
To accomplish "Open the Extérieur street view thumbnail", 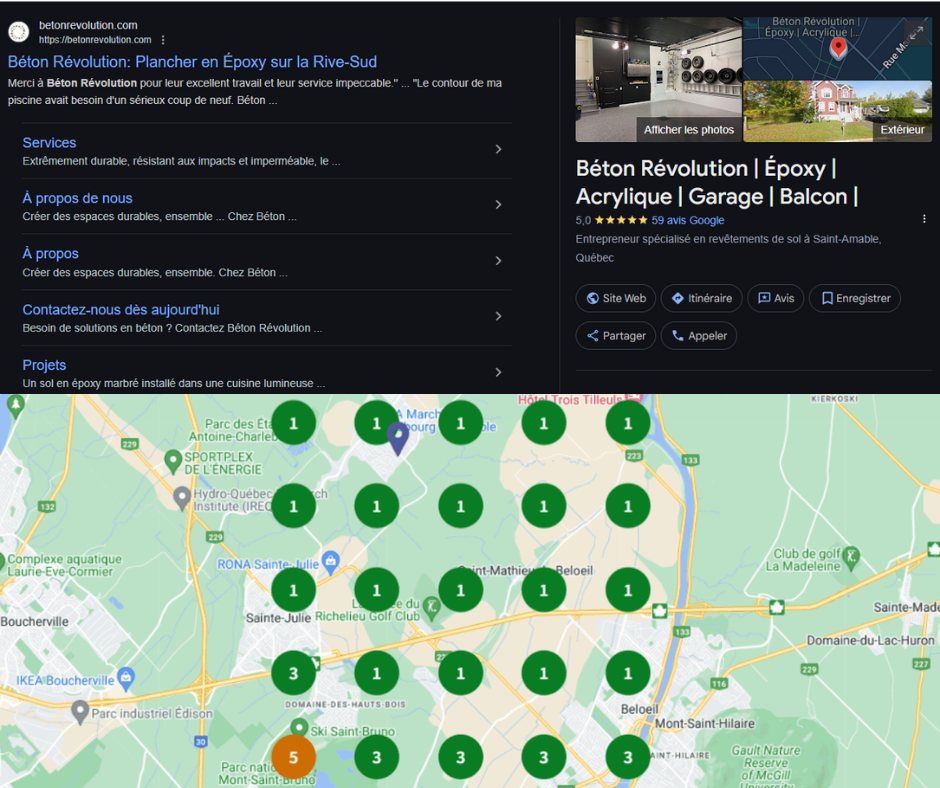I will click(x=837, y=112).
